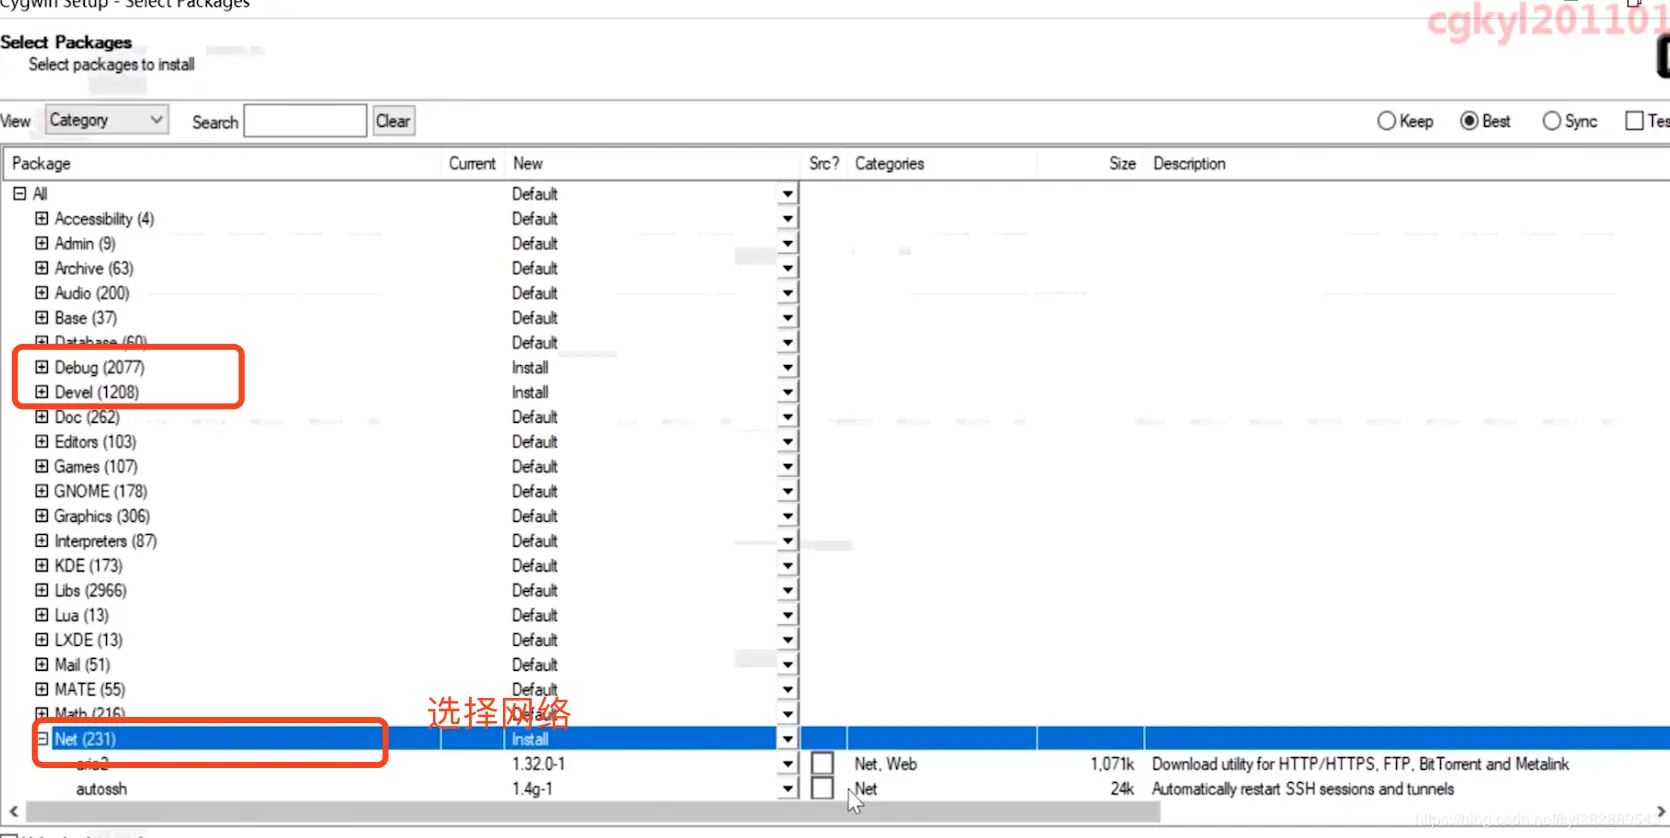Open the New dropdown for Admin row
The width and height of the screenshot is (1670, 838).
pos(788,244)
